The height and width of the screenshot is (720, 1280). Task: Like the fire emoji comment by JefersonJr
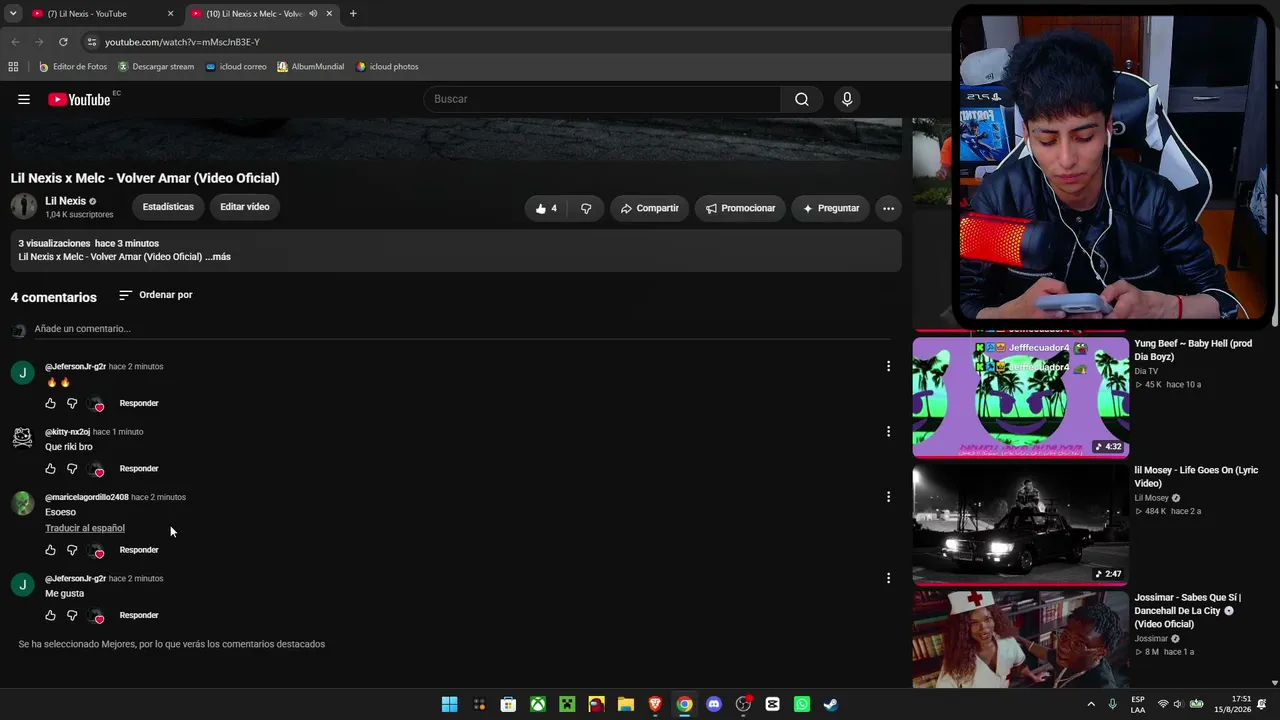point(51,403)
